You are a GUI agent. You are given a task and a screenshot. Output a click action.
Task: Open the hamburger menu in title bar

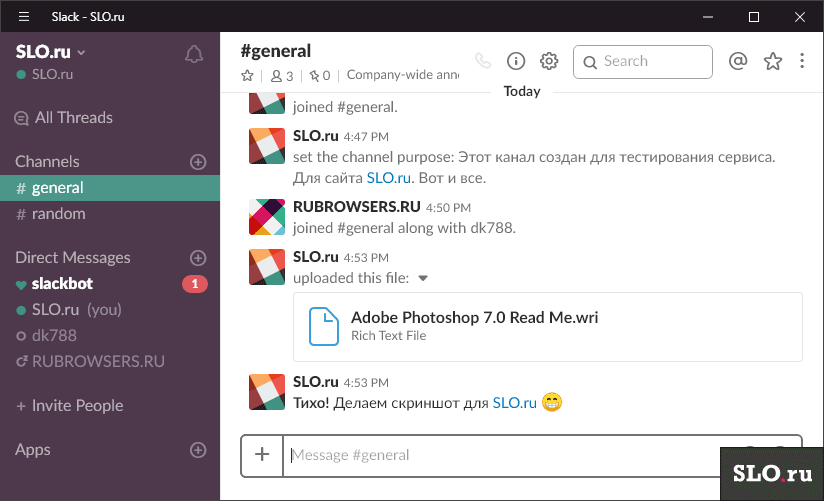(24, 17)
